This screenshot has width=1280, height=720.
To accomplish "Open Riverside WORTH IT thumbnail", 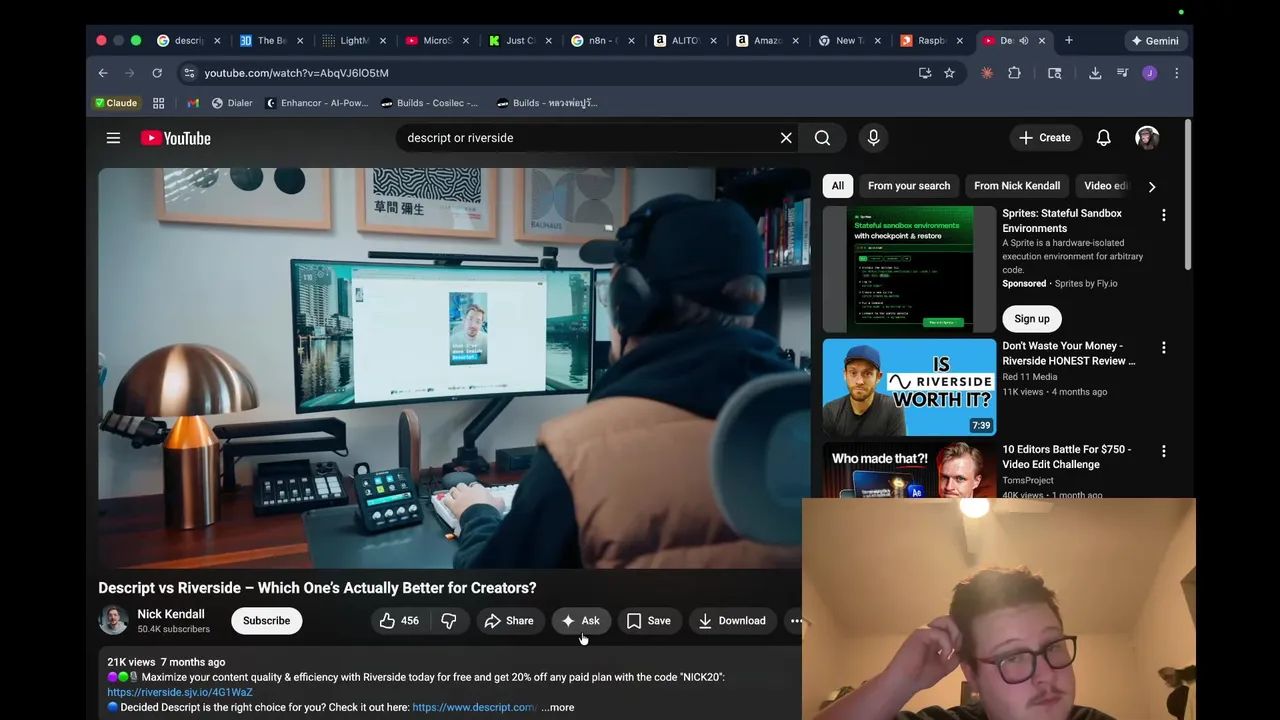I will (x=909, y=388).
